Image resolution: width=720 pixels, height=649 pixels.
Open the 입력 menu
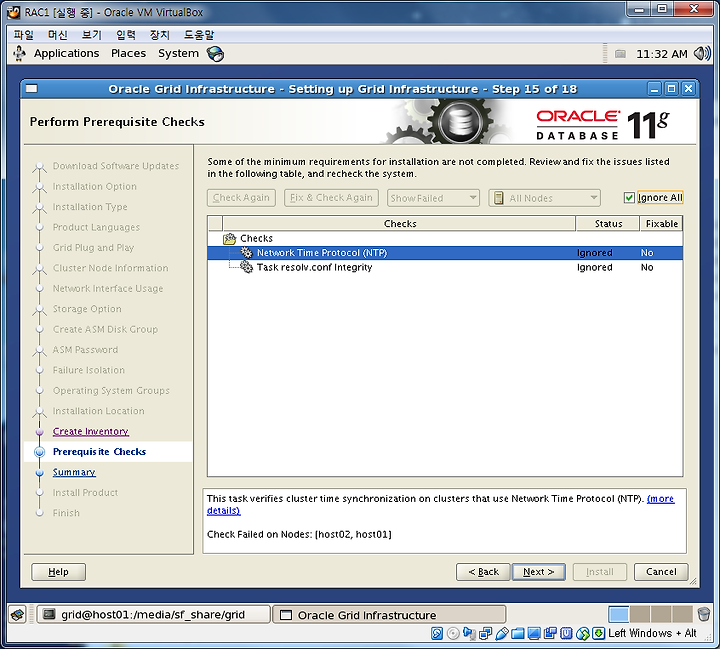(x=126, y=35)
